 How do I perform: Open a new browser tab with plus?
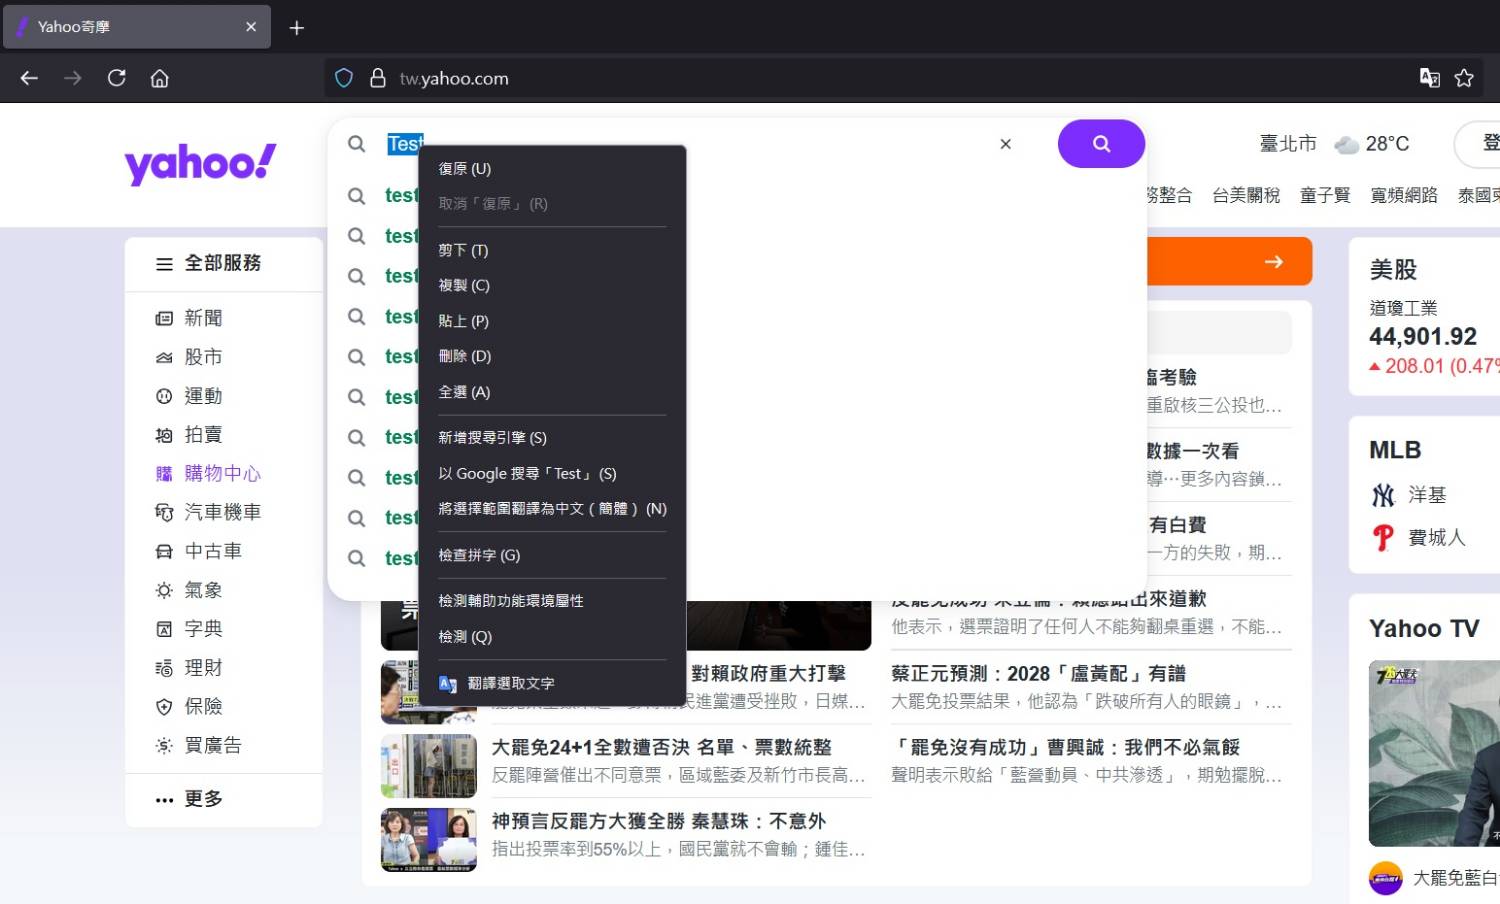pyautogui.click(x=296, y=28)
